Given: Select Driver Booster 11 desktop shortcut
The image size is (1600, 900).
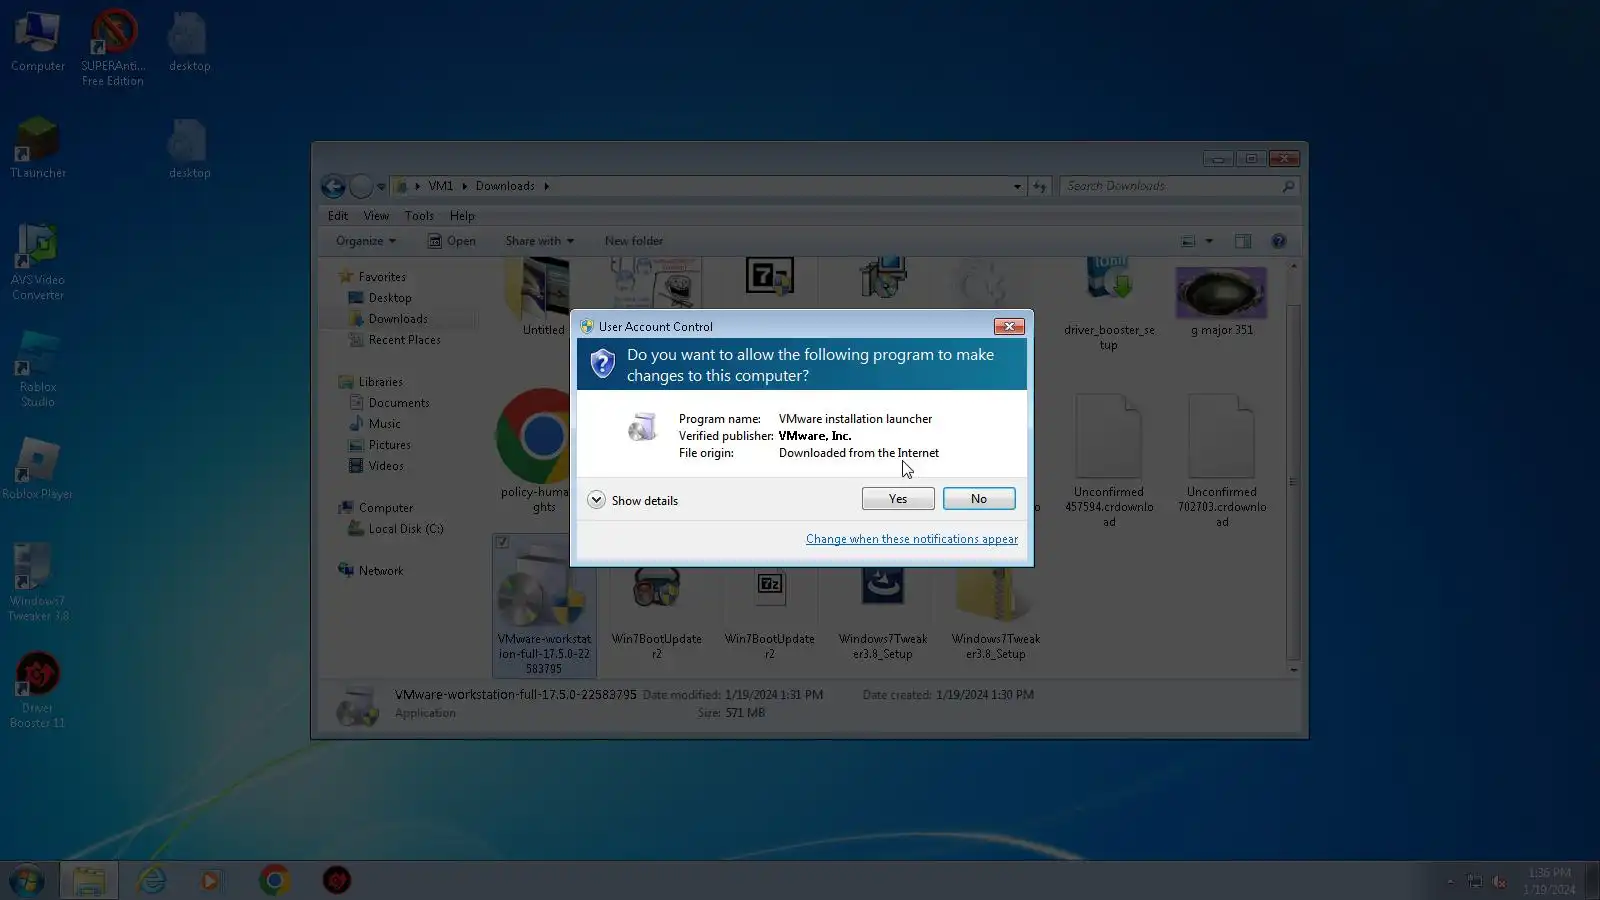Looking at the screenshot, I should tap(38, 690).
